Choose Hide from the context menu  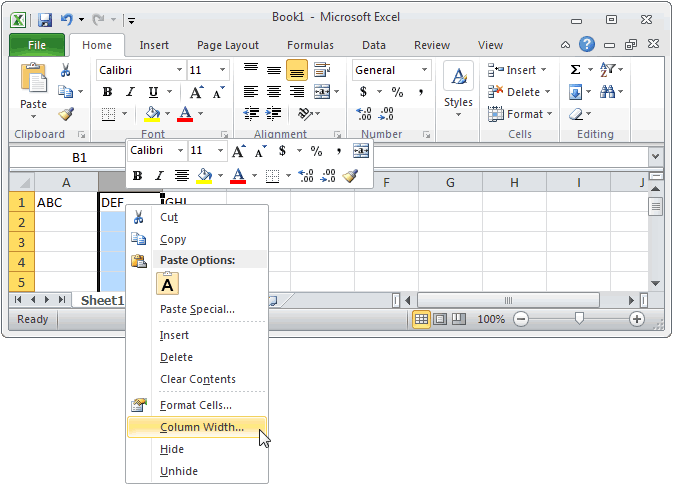point(197,449)
